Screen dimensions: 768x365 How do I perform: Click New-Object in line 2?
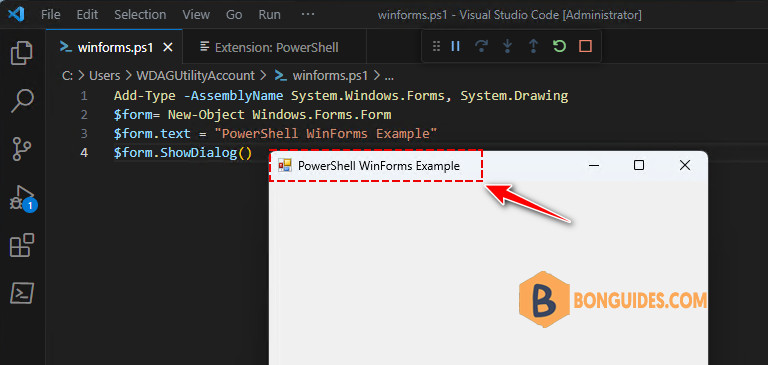pyautogui.click(x=206, y=115)
